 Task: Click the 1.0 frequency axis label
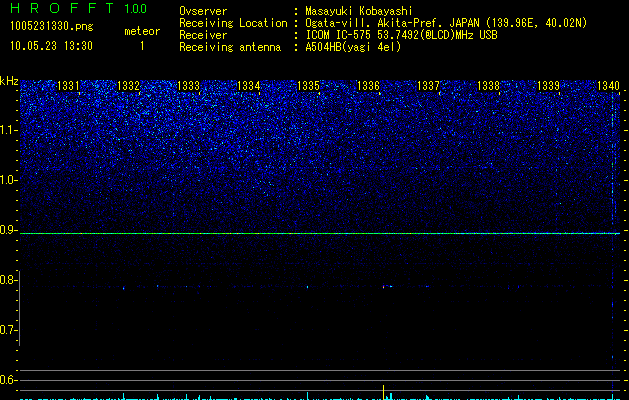pos(9,180)
